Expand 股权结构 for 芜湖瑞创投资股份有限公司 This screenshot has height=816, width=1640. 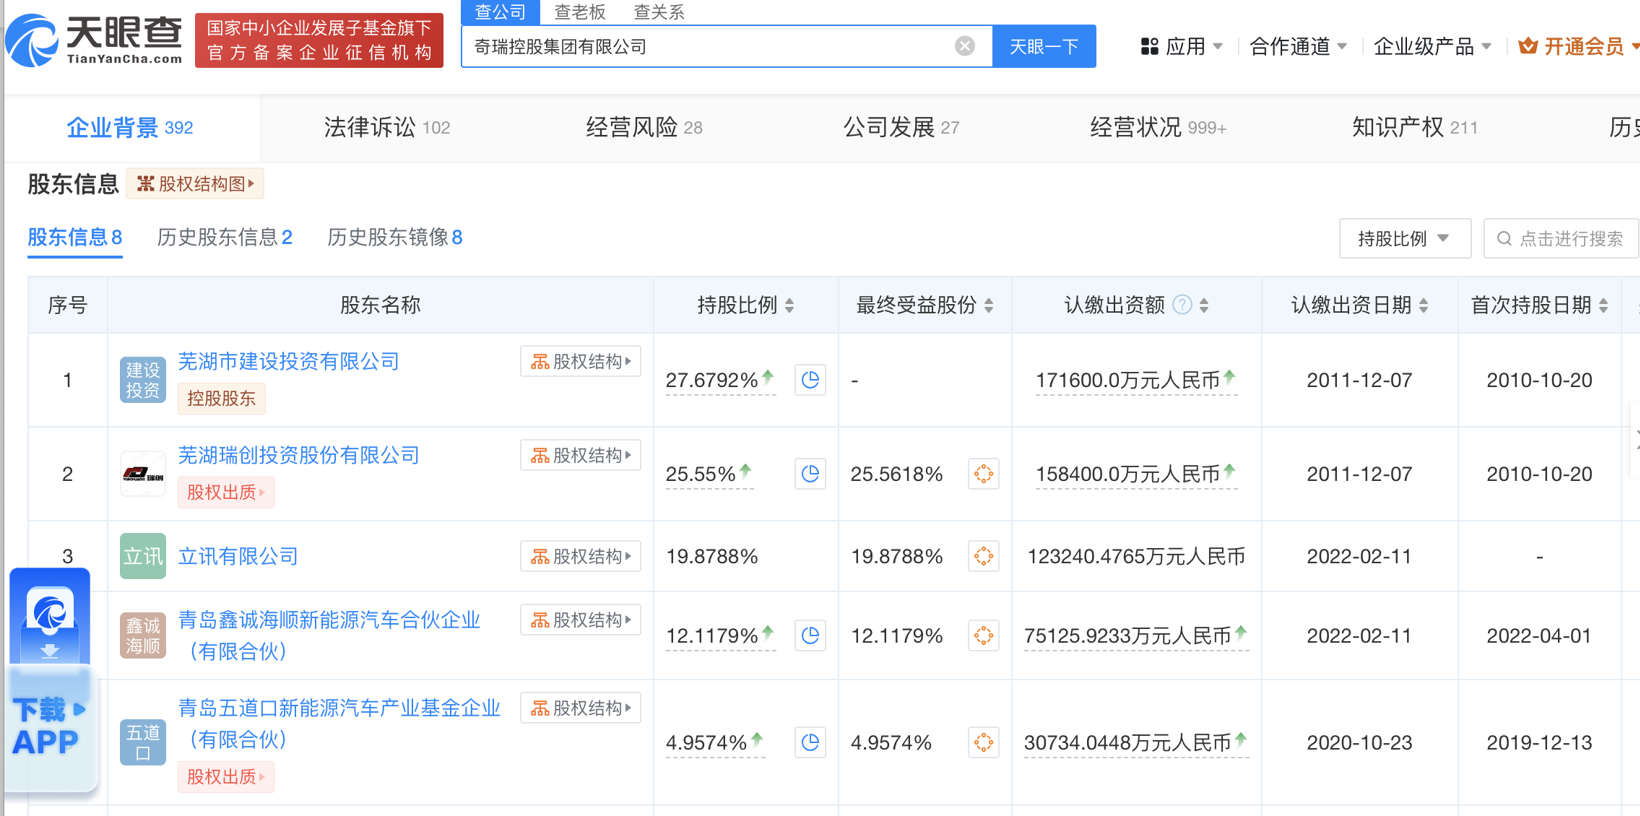coord(581,456)
